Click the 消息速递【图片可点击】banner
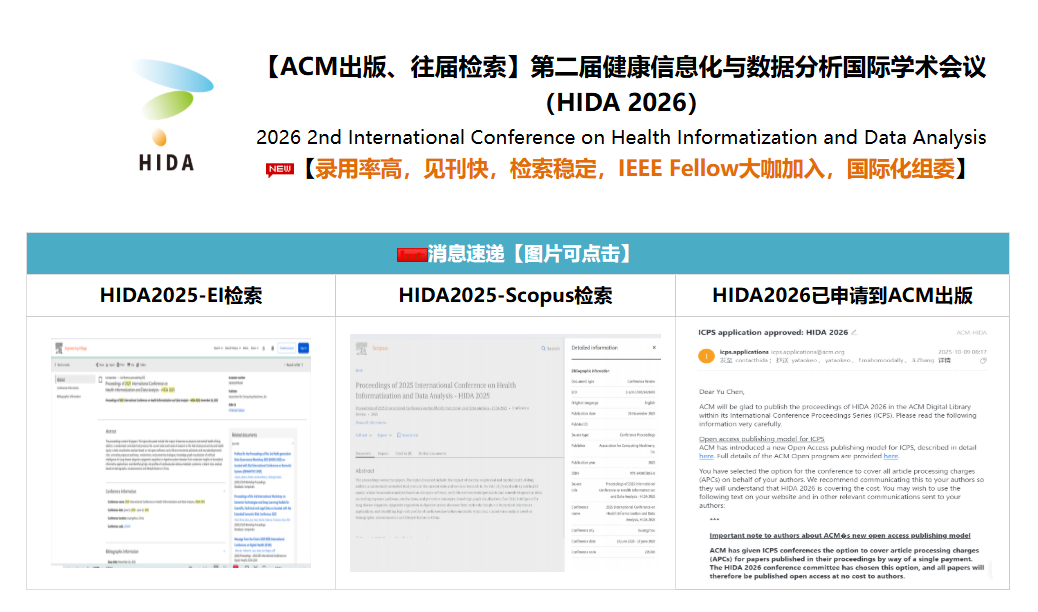Viewport: 1038px width, 612px height. pyautogui.click(x=518, y=254)
